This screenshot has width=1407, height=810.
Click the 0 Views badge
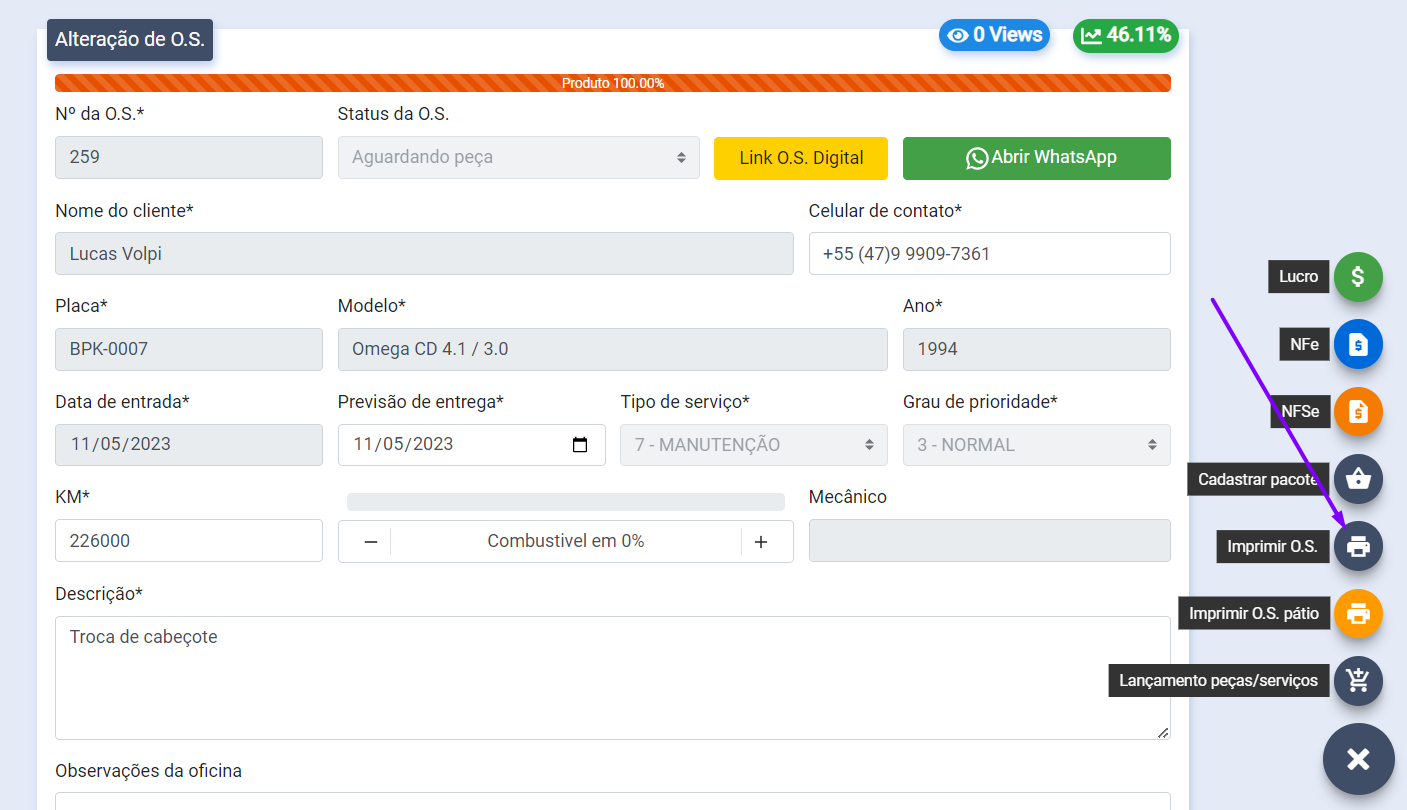coord(994,35)
